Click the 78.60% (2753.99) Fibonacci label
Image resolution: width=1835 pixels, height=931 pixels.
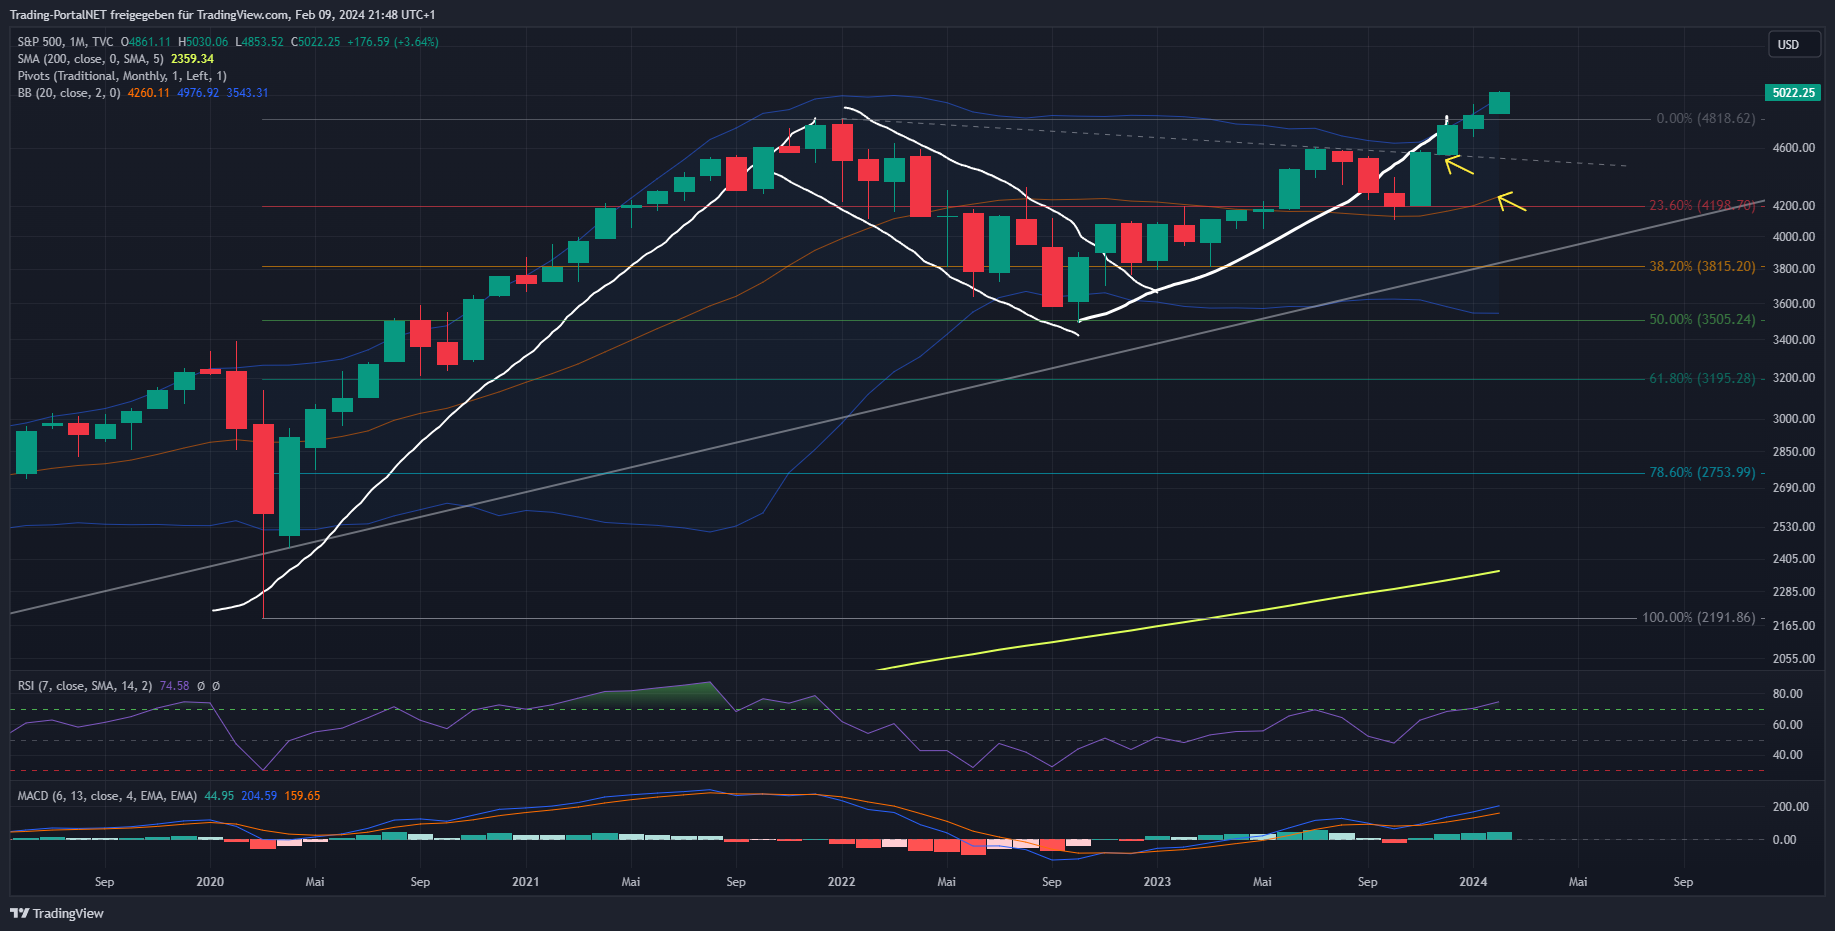tap(1702, 472)
